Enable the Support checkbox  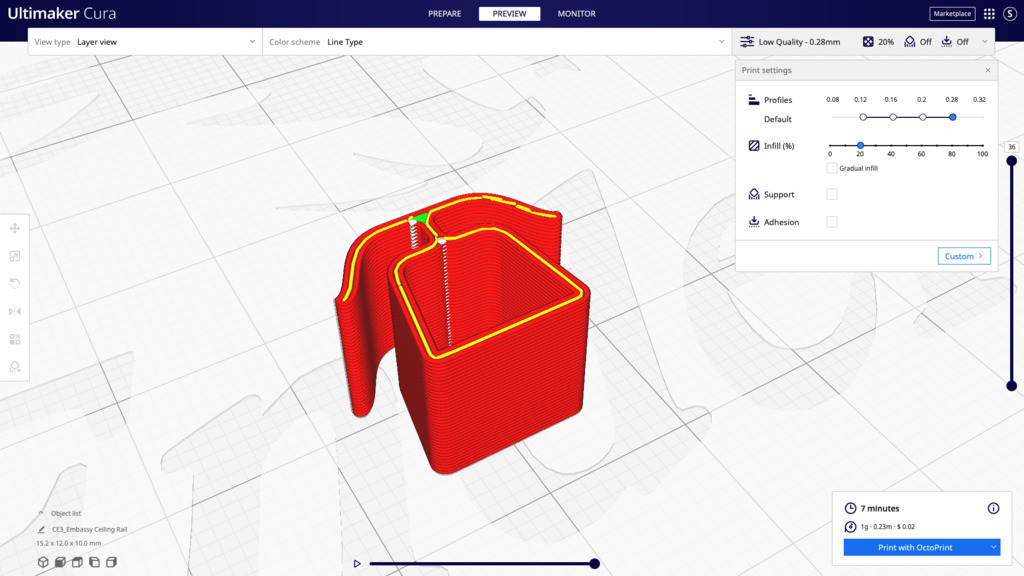tap(831, 194)
